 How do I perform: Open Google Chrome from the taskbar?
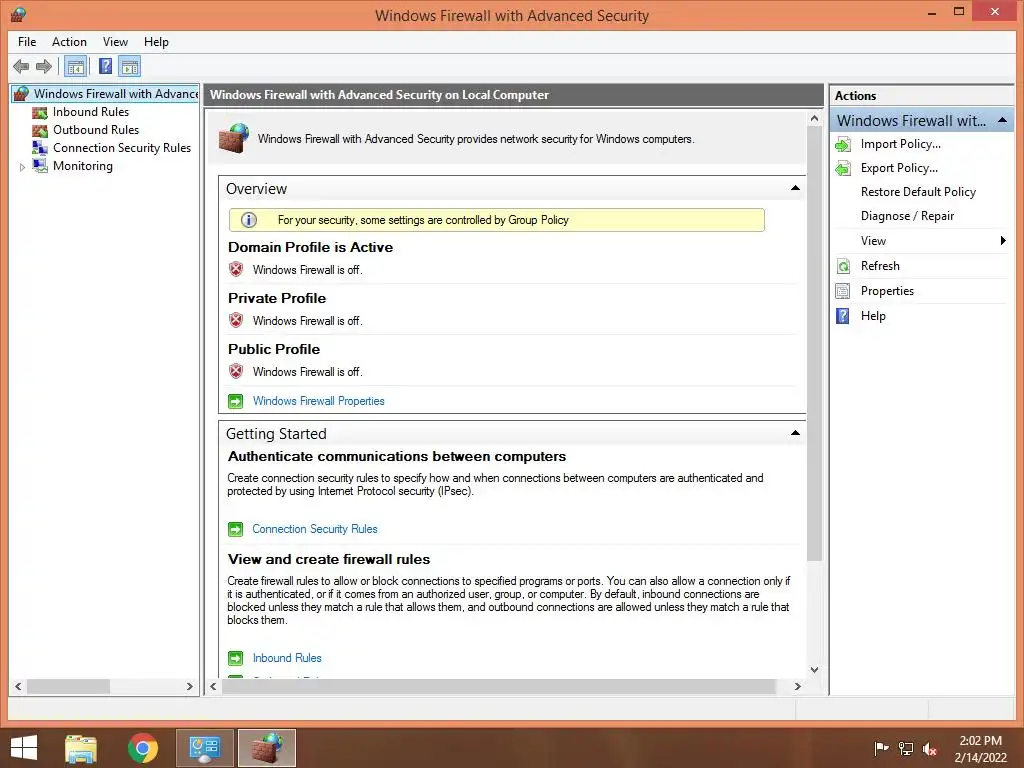pyautogui.click(x=143, y=748)
